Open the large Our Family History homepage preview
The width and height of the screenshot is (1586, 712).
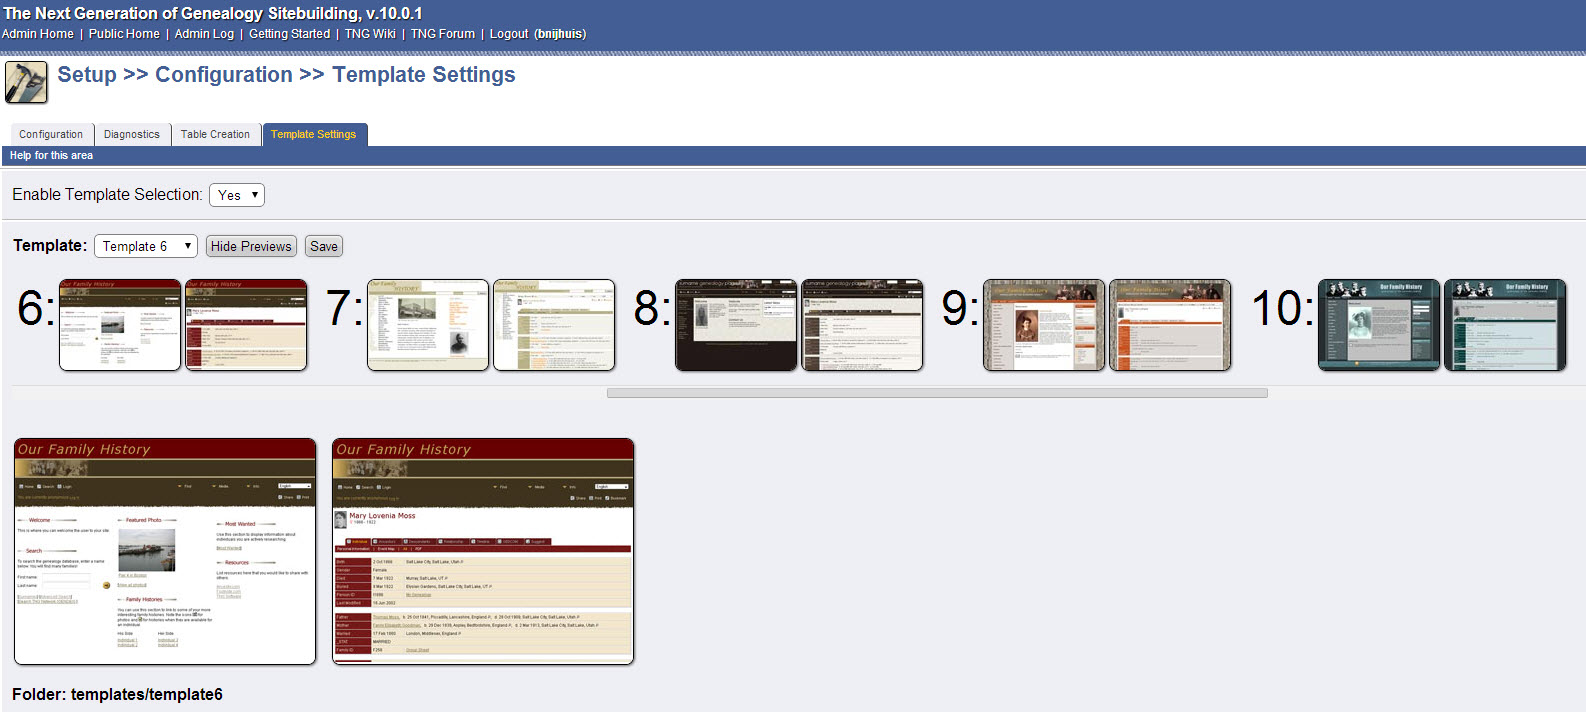[165, 551]
